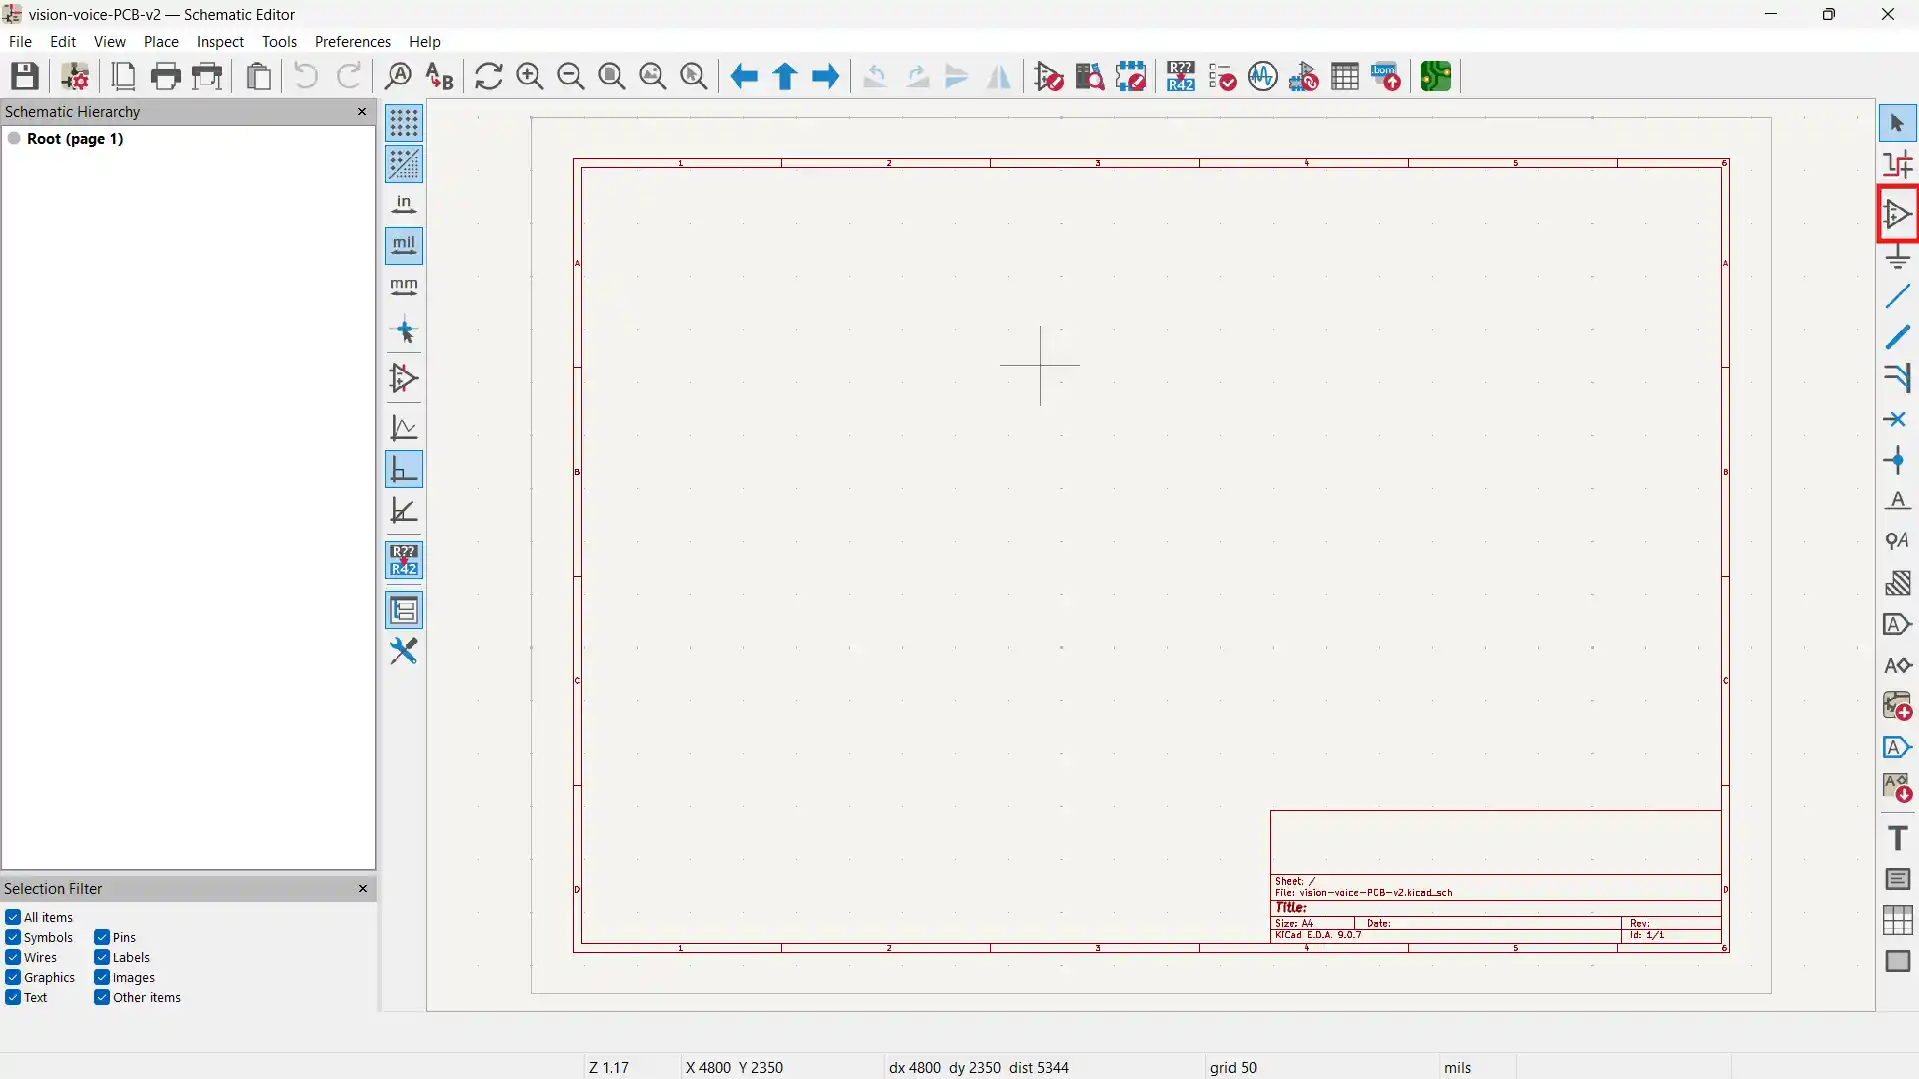The height and width of the screenshot is (1079, 1919).
Task: Run Electrical Rules Checker
Action: pos(1222,76)
